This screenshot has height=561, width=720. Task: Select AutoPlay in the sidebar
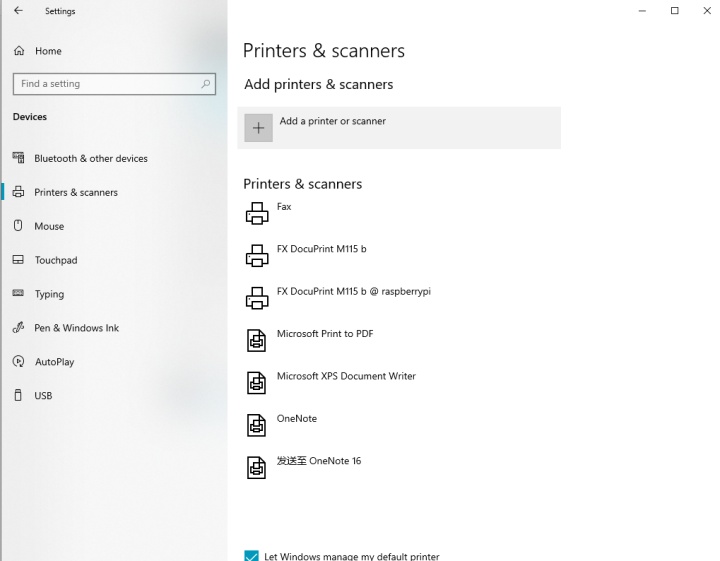54,362
